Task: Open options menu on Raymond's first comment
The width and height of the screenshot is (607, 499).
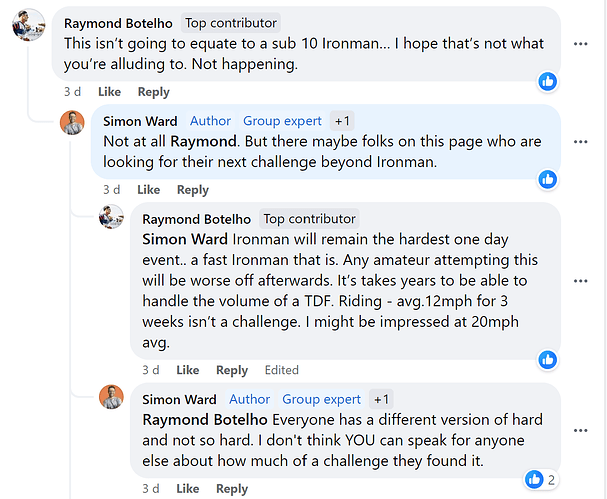Action: pos(580,44)
